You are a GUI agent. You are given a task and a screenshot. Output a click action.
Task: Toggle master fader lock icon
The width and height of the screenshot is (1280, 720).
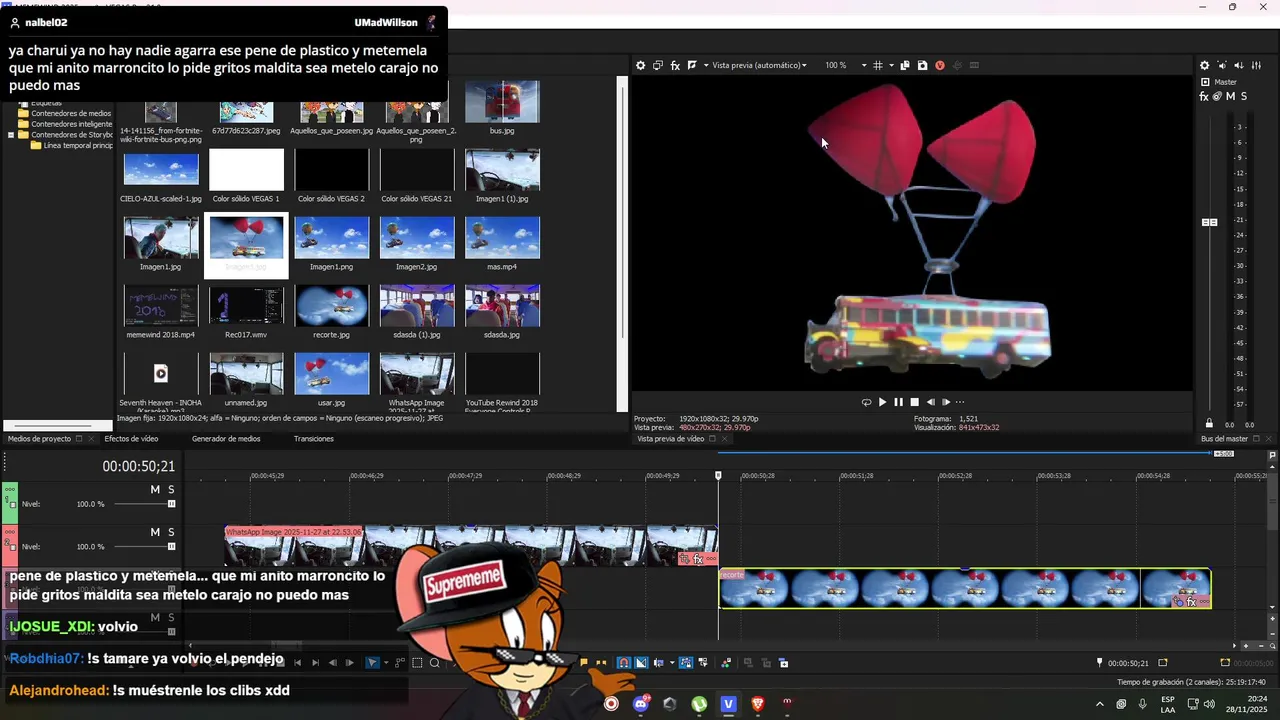point(1209,424)
